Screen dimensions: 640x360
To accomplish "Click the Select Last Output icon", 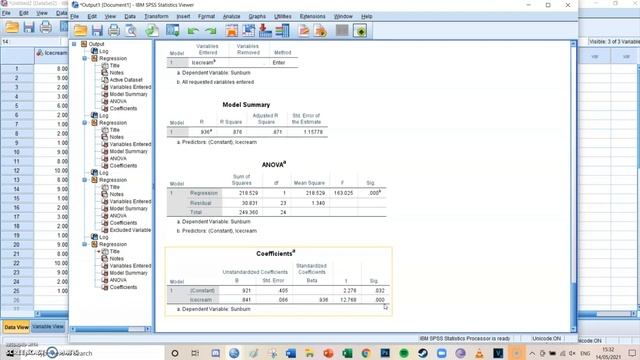I will (x=304, y=31).
